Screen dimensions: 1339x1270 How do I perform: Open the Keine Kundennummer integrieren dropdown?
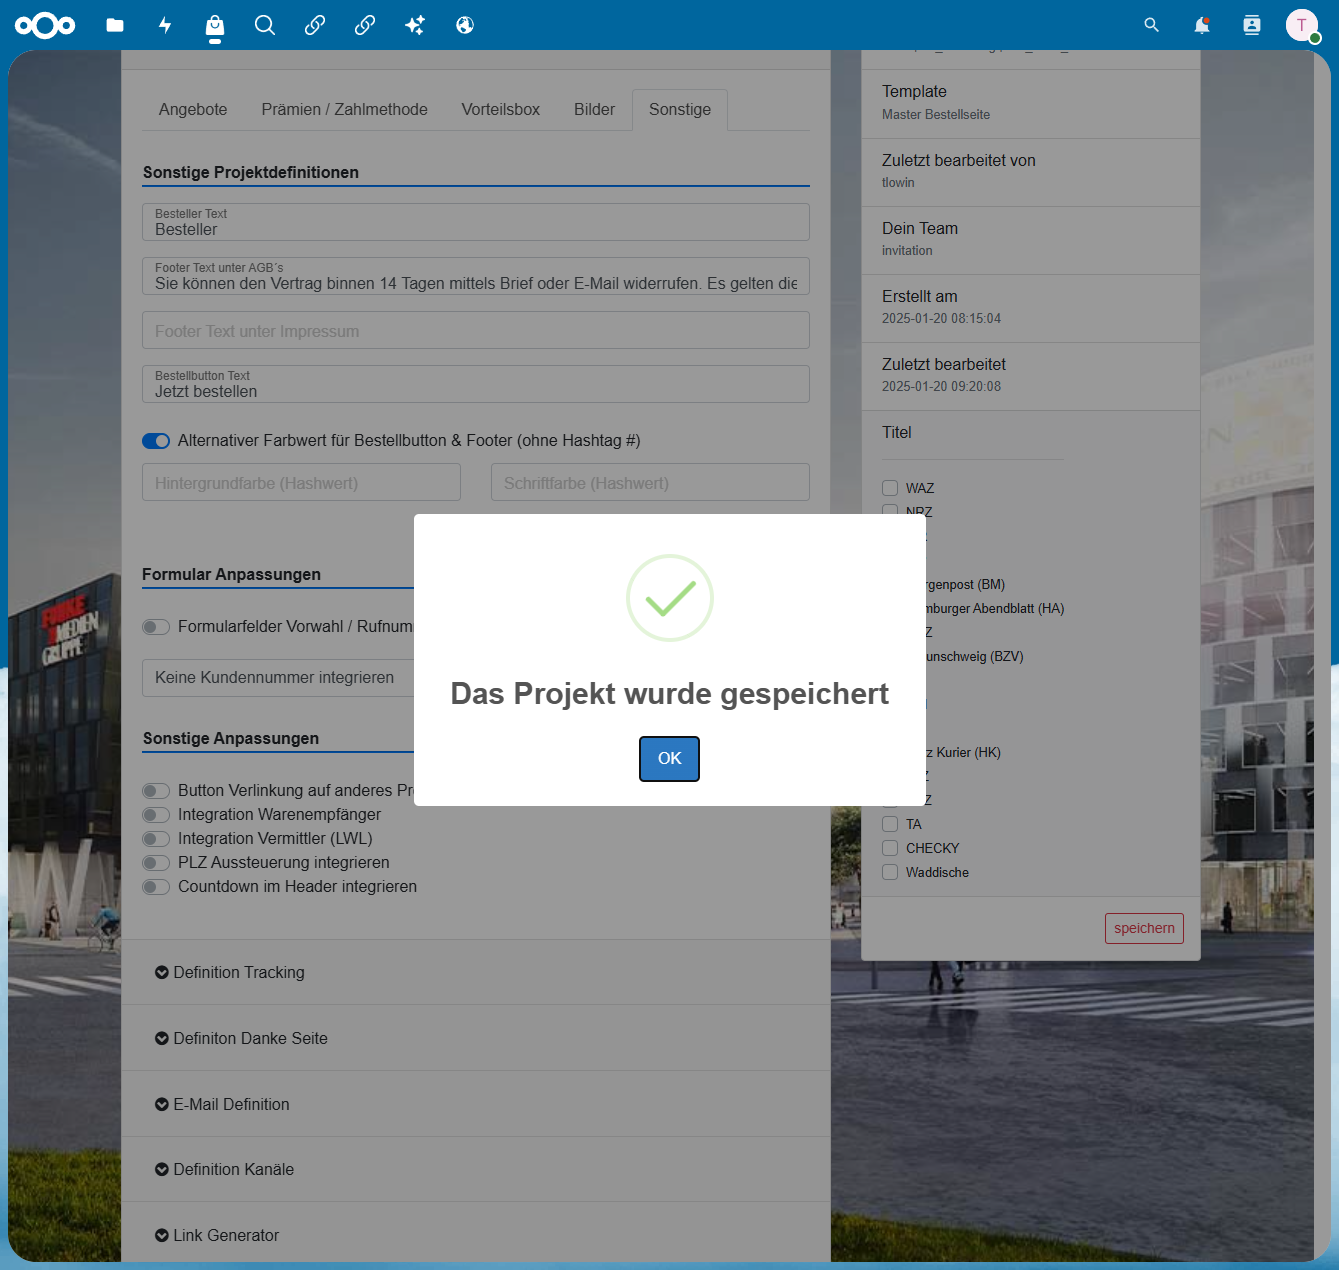tap(278, 678)
